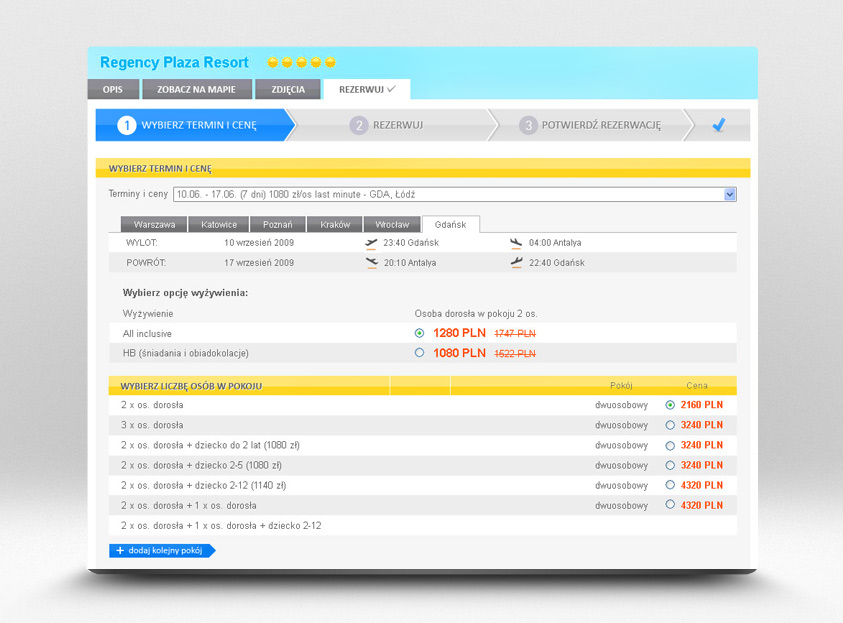Click the takeoff plane icon beside 23:40 Gdańsk
Image resolution: width=843 pixels, height=623 pixels.
tap(371, 243)
